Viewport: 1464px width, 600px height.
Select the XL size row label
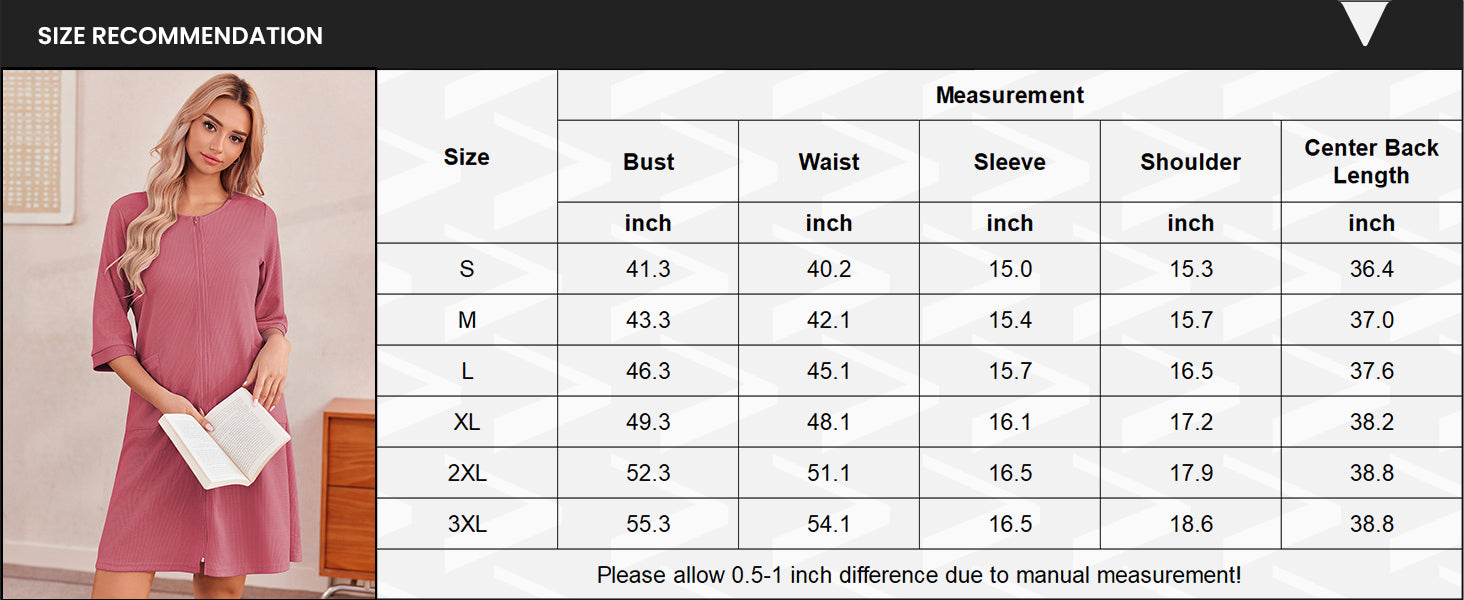[x=466, y=422]
